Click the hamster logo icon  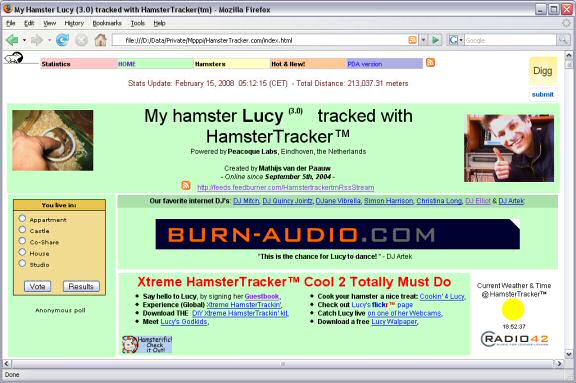pyautogui.click(x=14, y=58)
